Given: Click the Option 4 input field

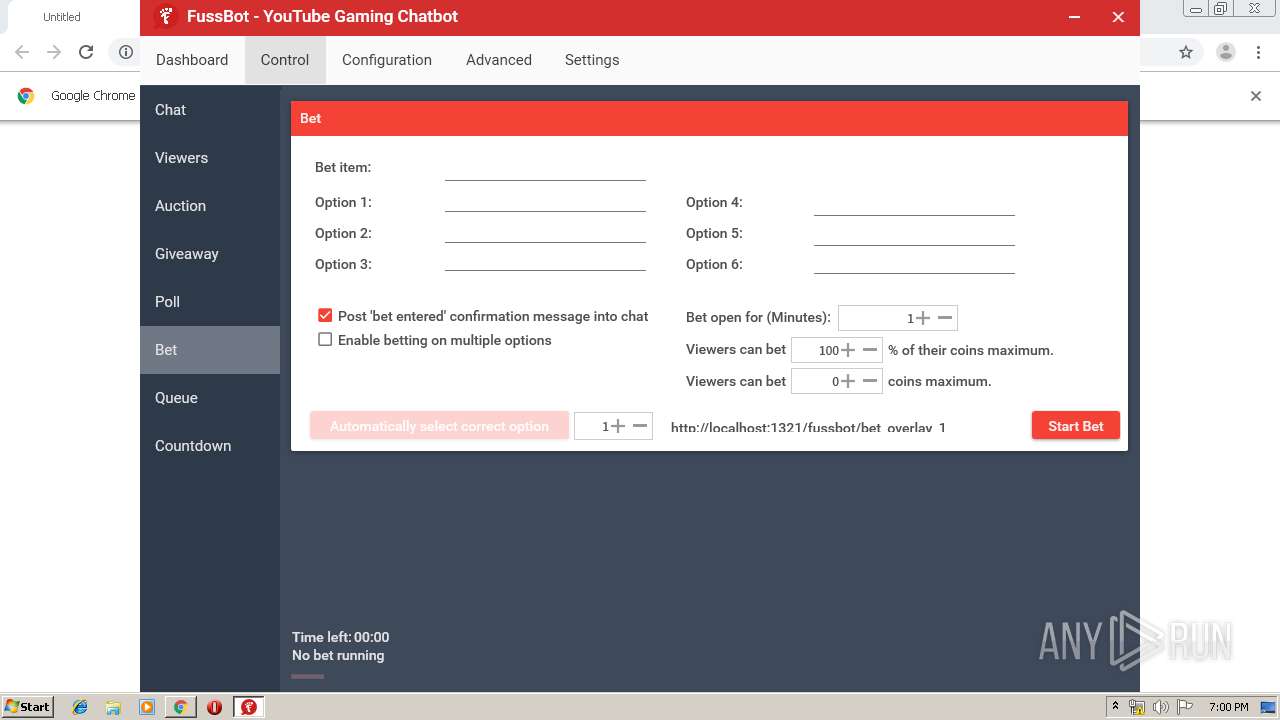Looking at the screenshot, I should pos(914,204).
